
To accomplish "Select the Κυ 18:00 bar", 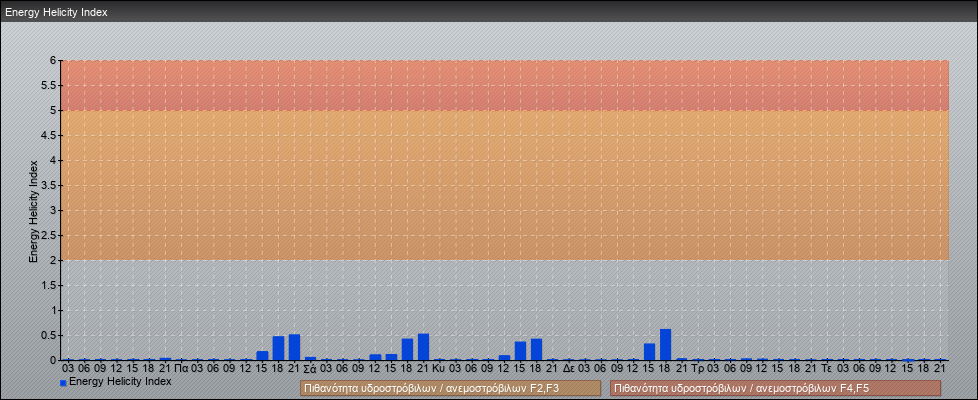I will coord(536,349).
